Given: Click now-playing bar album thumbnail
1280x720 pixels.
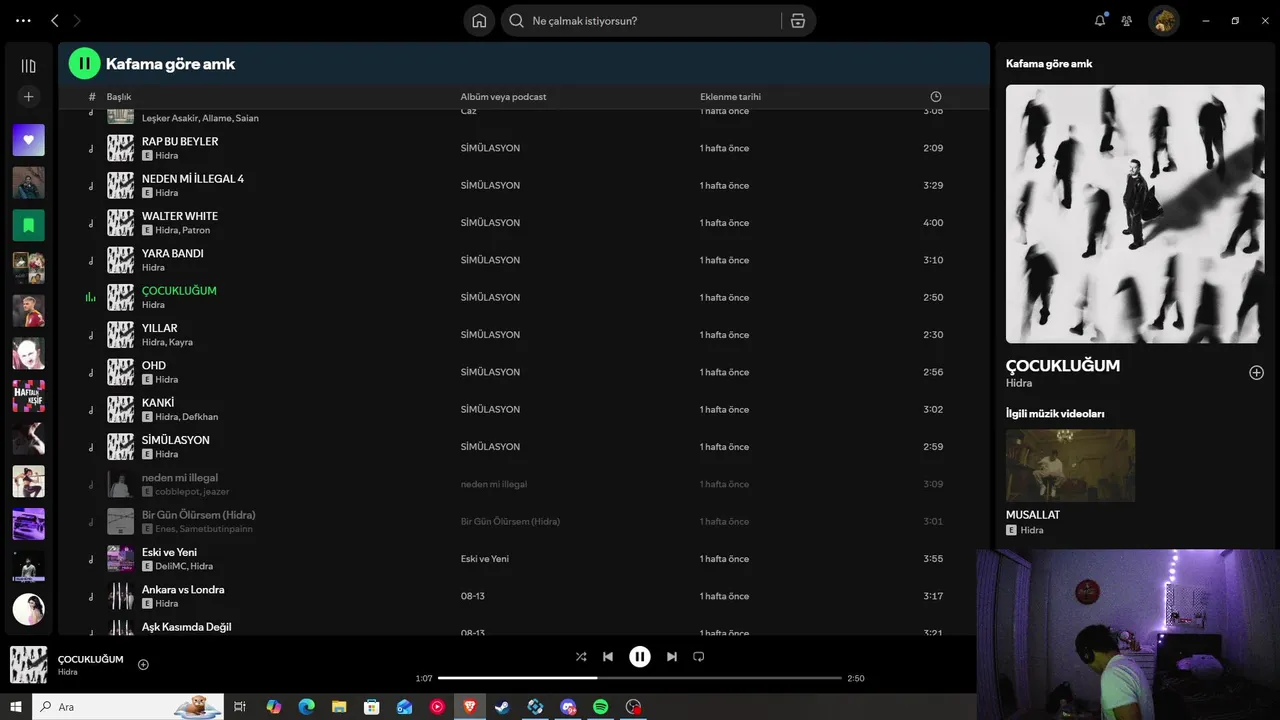Looking at the screenshot, I should click(x=28, y=665).
